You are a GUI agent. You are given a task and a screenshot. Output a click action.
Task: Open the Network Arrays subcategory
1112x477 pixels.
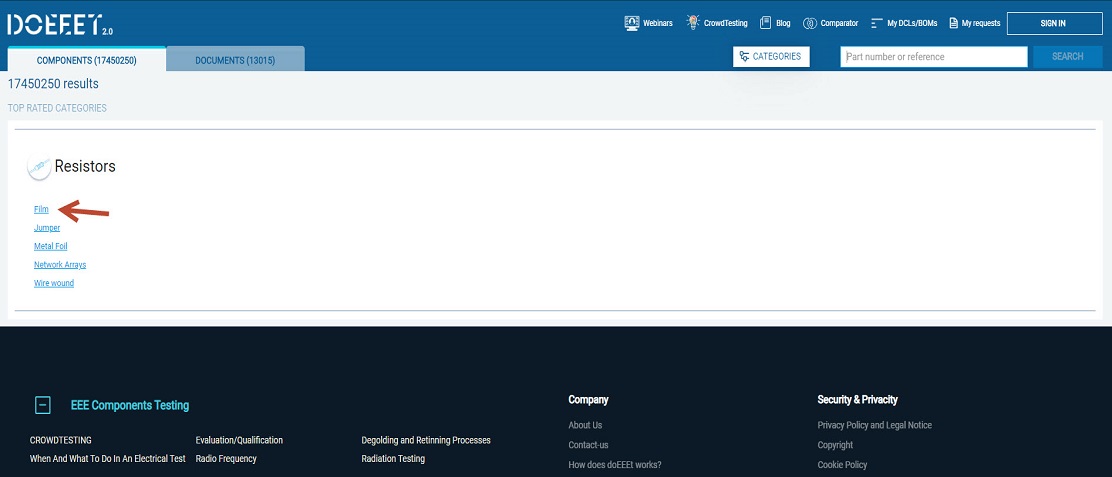[60, 264]
